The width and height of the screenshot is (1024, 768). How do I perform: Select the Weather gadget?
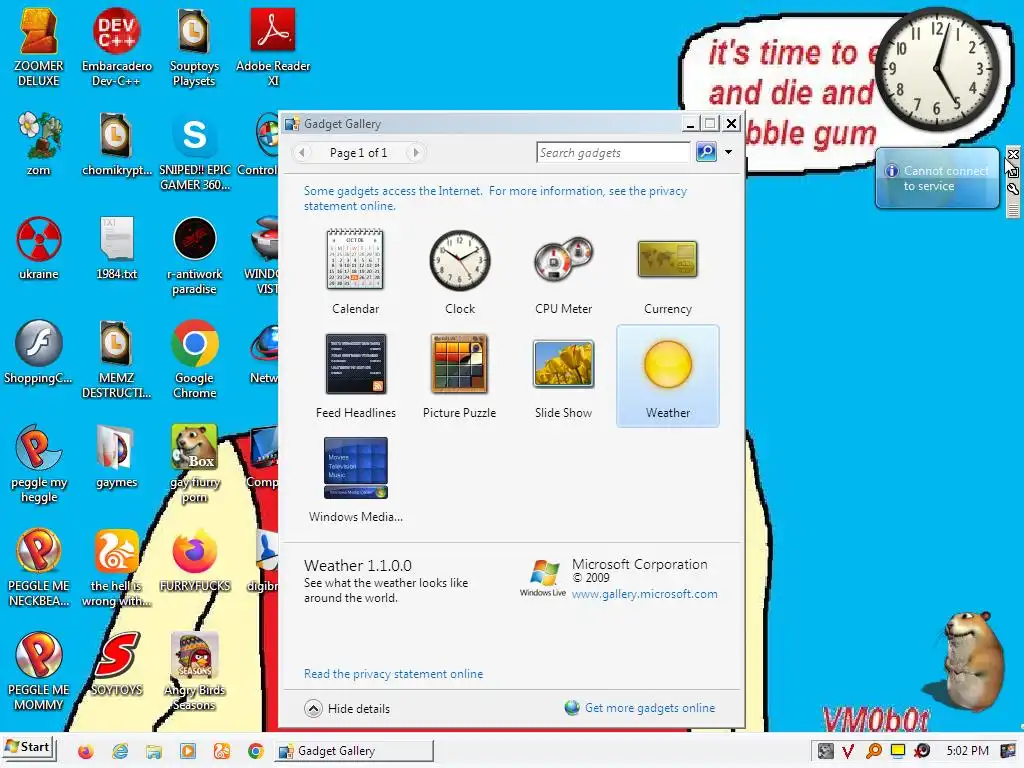tap(667, 376)
